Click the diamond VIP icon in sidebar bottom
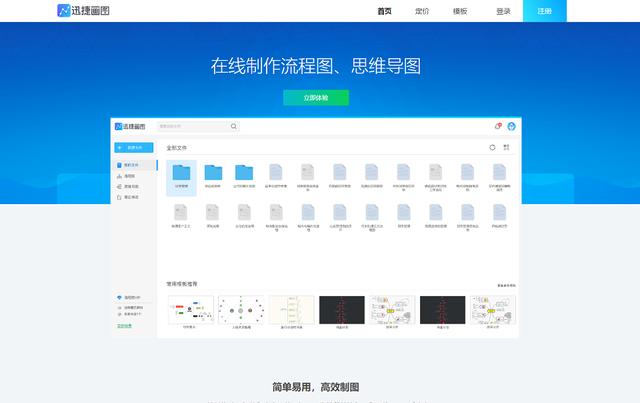 [x=119, y=298]
